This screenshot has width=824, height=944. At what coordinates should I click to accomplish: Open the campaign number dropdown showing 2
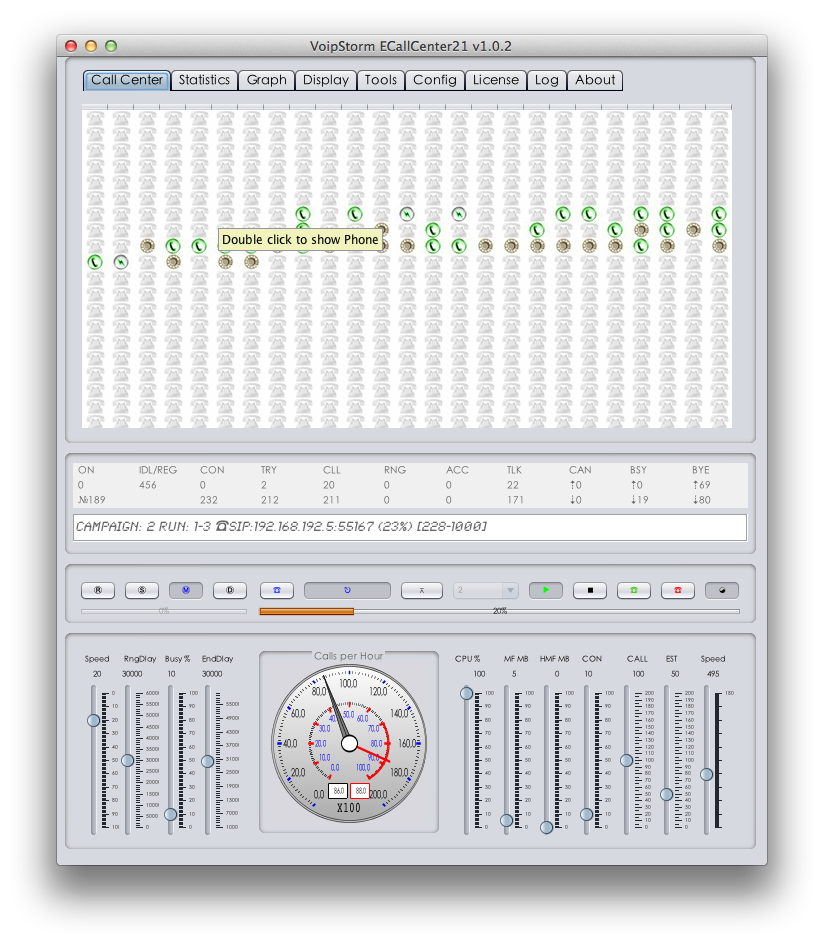[486, 590]
